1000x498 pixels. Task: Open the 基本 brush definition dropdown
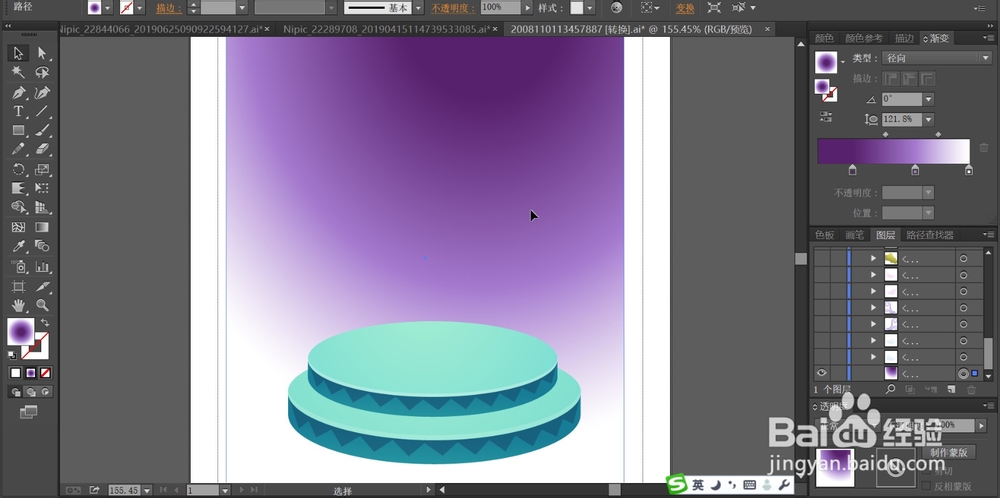[x=418, y=8]
